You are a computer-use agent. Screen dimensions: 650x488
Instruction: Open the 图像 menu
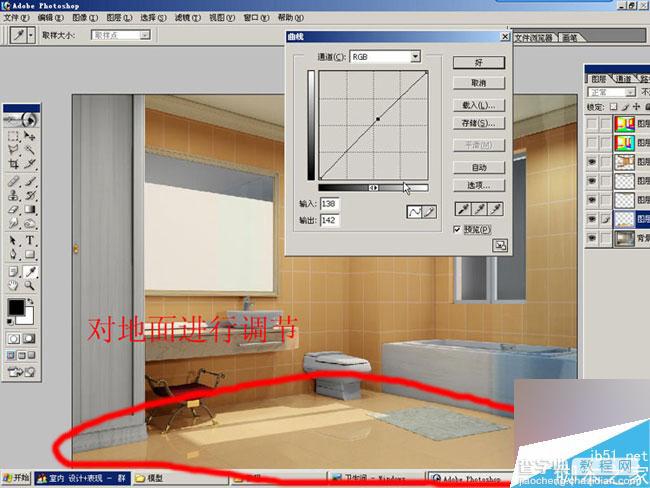click(85, 18)
